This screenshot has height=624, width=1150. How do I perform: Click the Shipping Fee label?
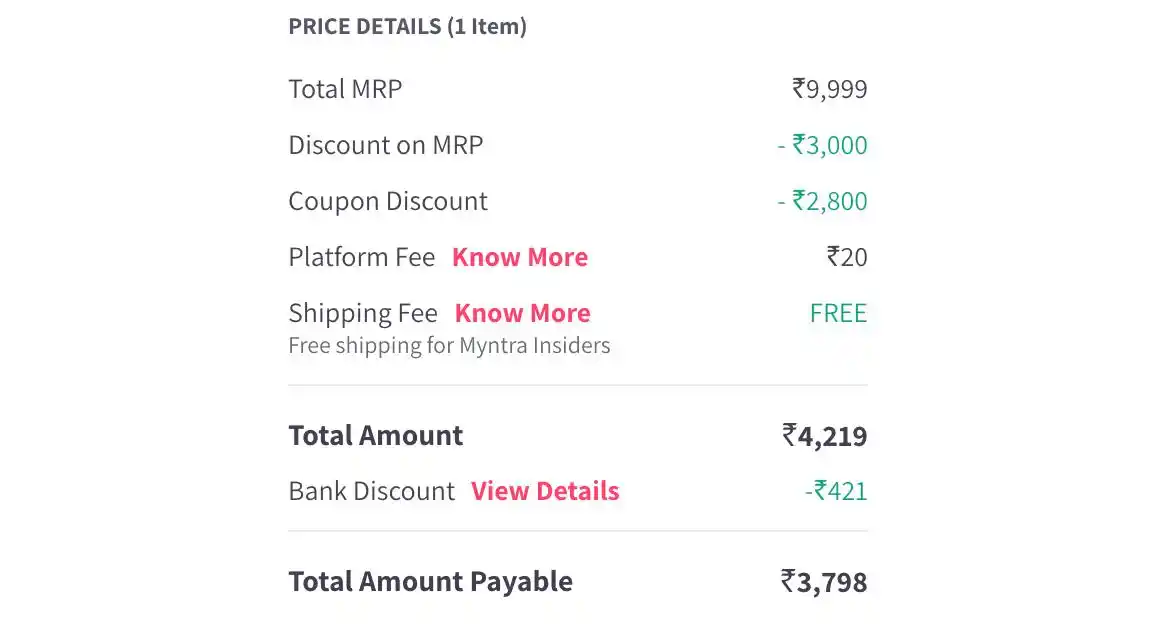(x=363, y=313)
